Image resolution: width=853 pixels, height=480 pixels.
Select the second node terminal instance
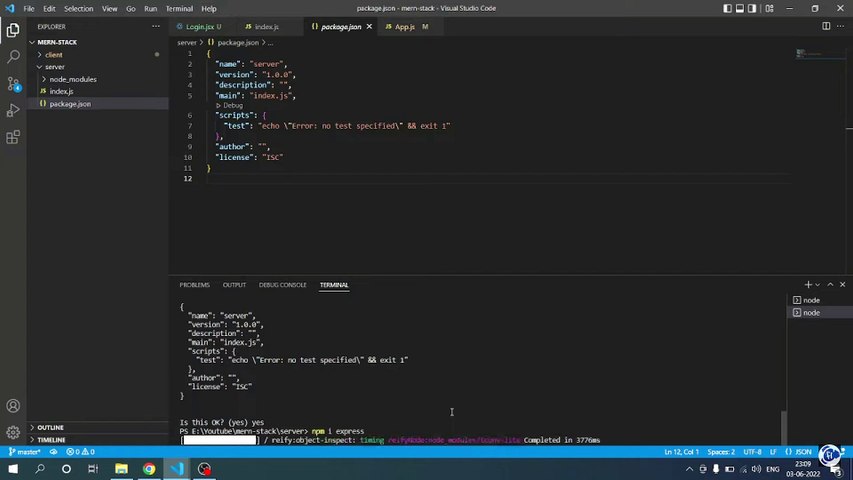pos(819,312)
